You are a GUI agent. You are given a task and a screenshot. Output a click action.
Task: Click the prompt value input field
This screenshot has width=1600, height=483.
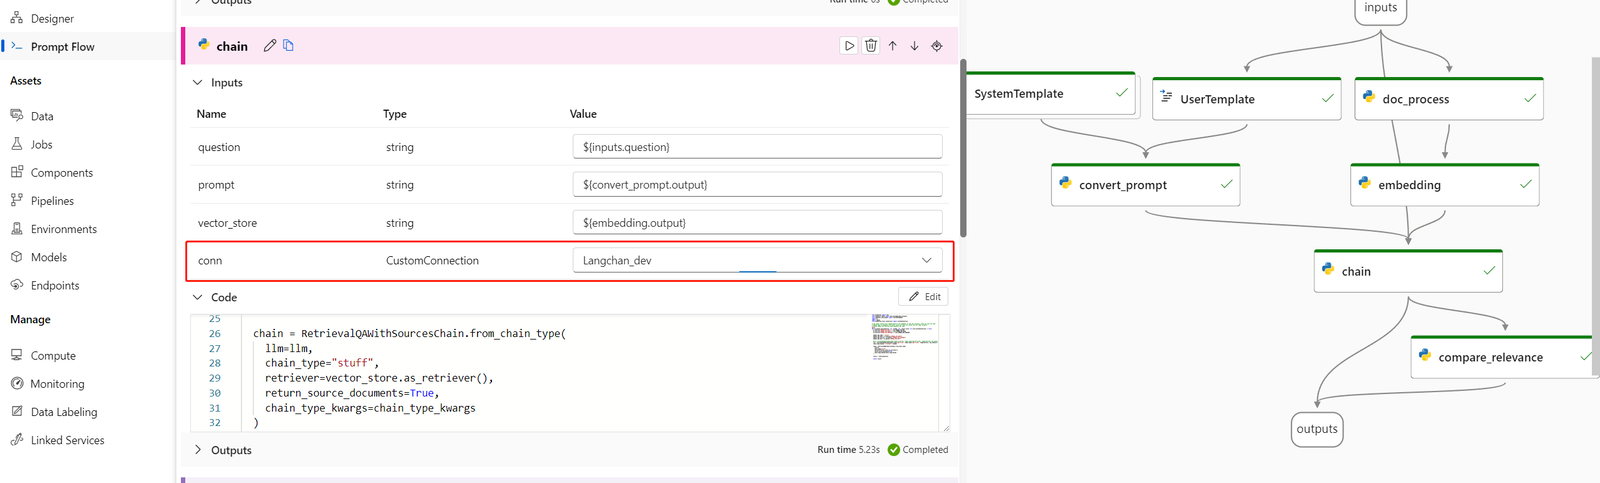[757, 184]
